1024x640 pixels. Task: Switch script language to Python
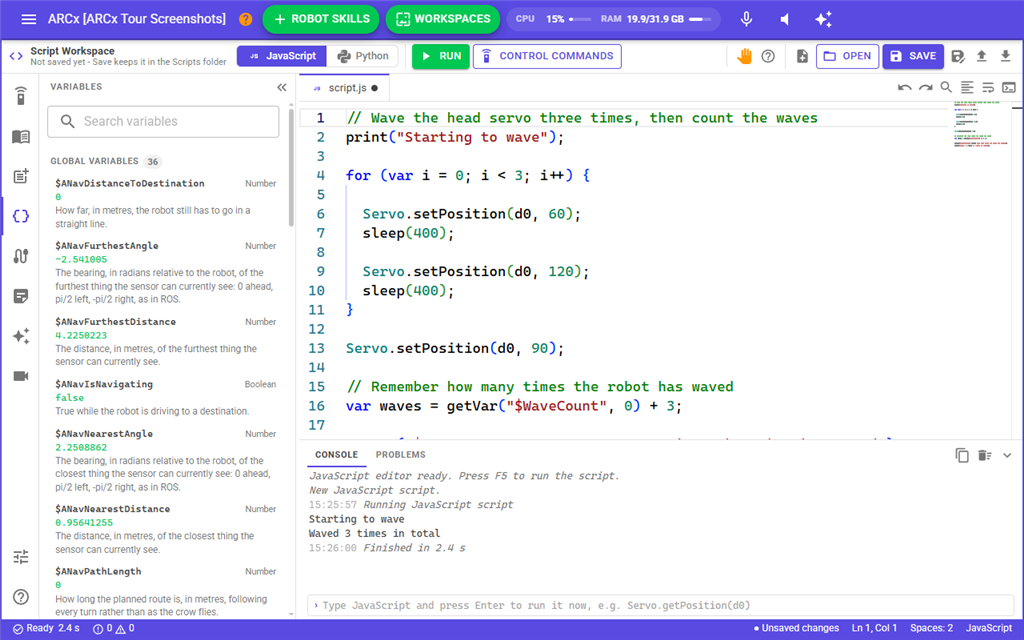[x=363, y=56]
